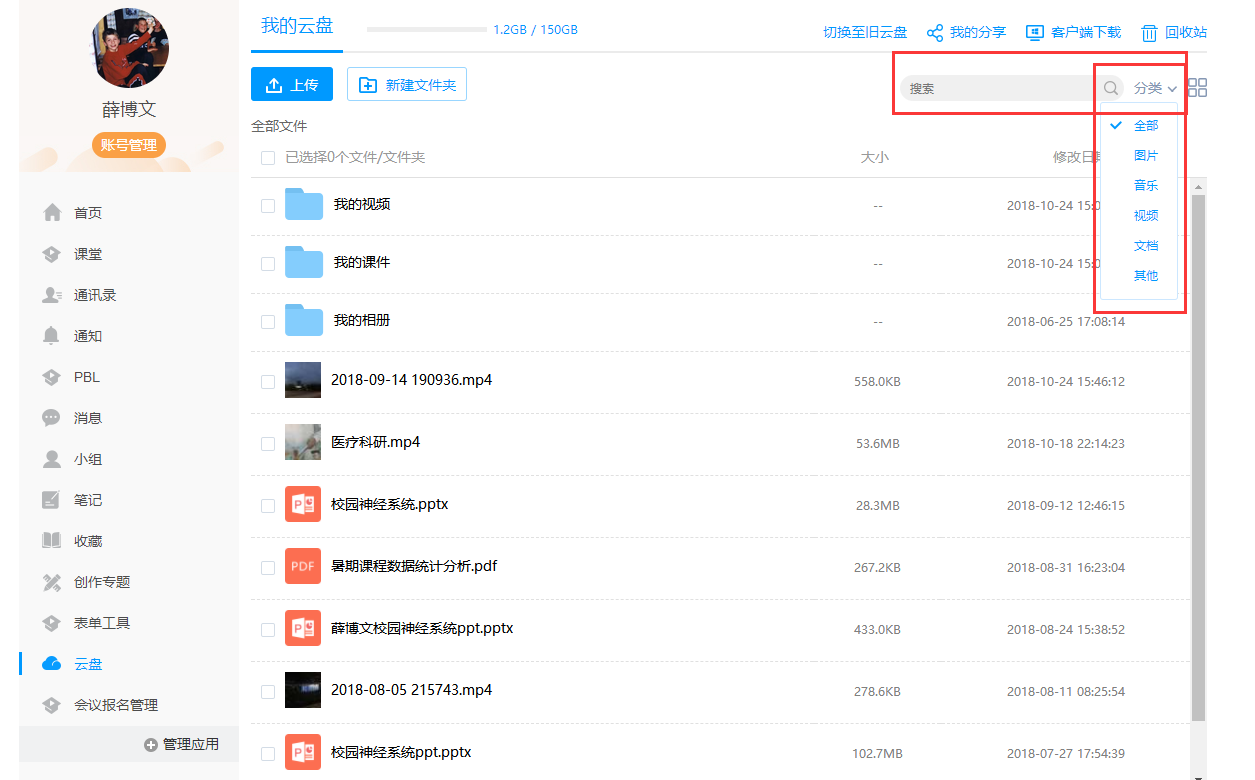The image size is (1255, 780).
Task: Click the user avatar photo
Action: [x=131, y=49]
